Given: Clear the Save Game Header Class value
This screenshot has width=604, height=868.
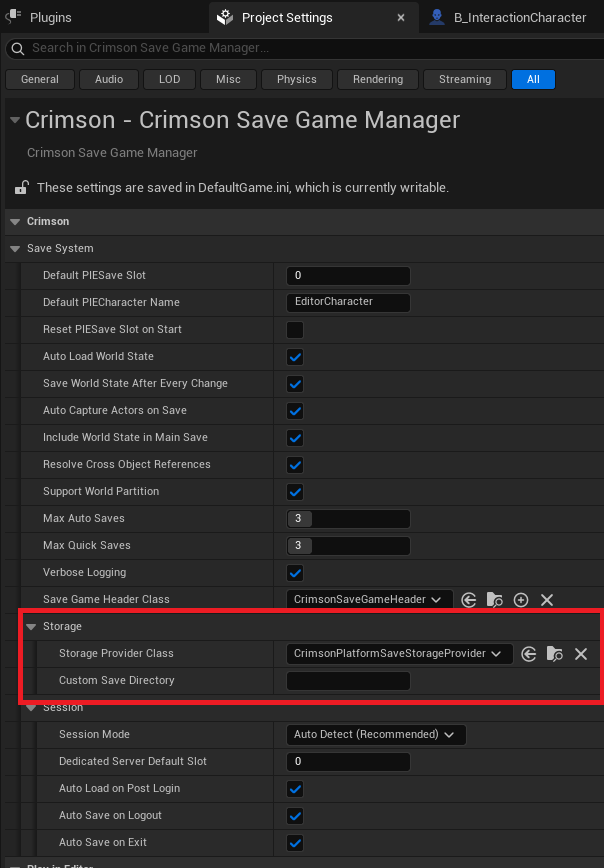Looking at the screenshot, I should [547, 600].
